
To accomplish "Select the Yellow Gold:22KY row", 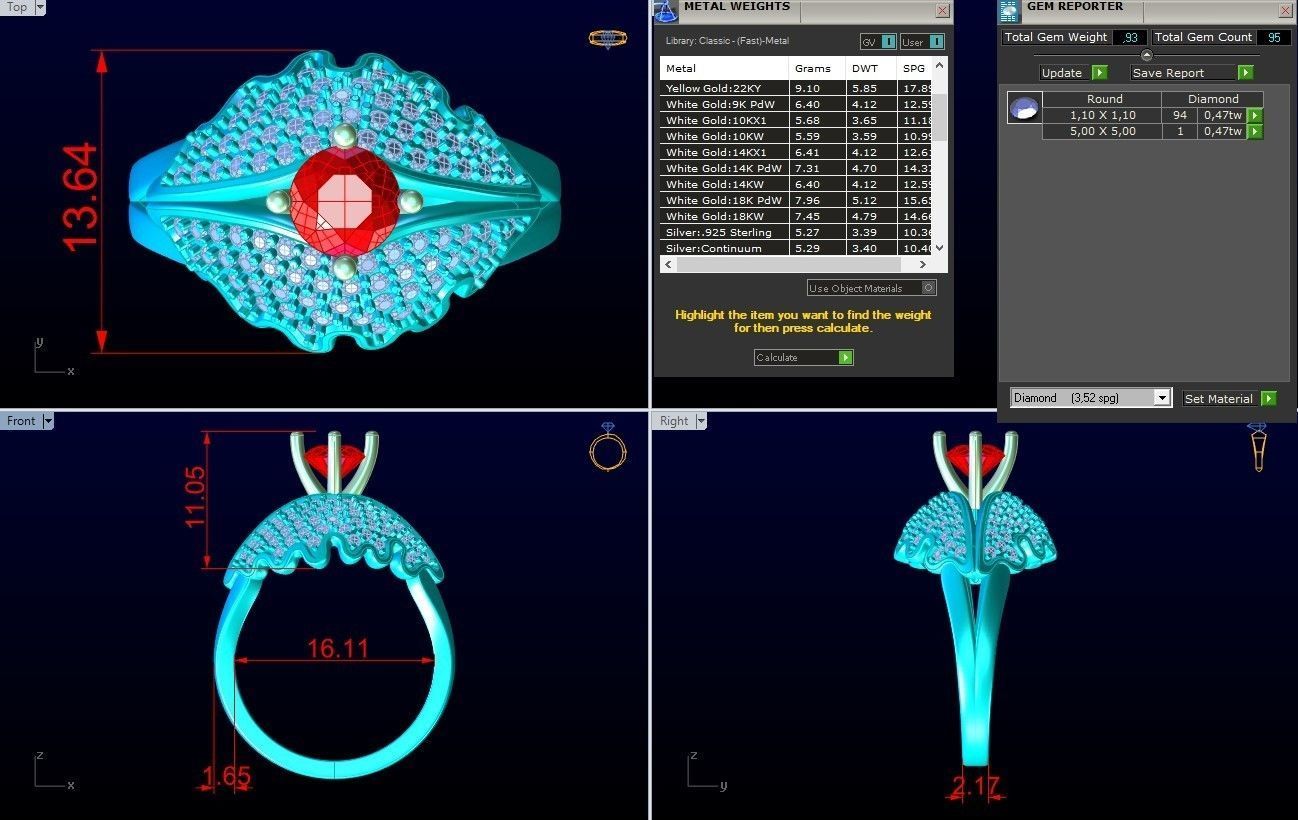I will [796, 88].
